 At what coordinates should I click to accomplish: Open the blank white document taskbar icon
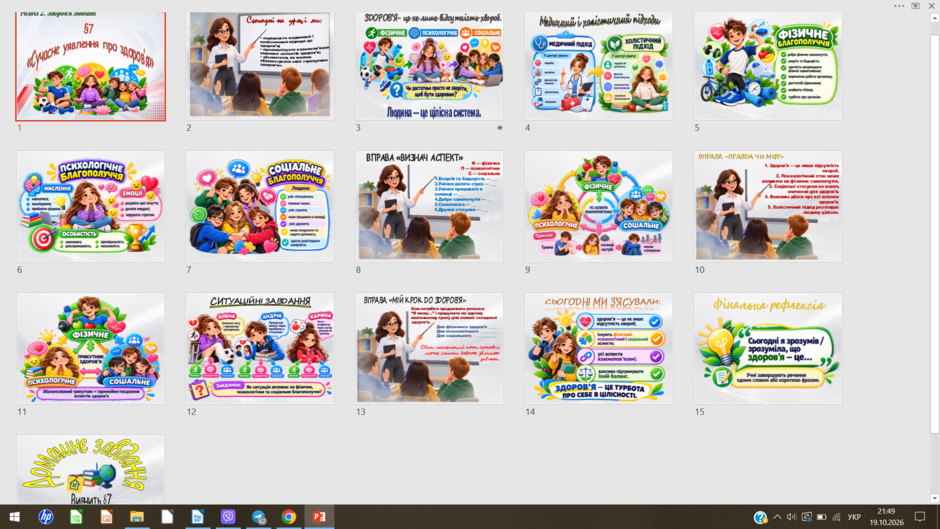pos(167,516)
